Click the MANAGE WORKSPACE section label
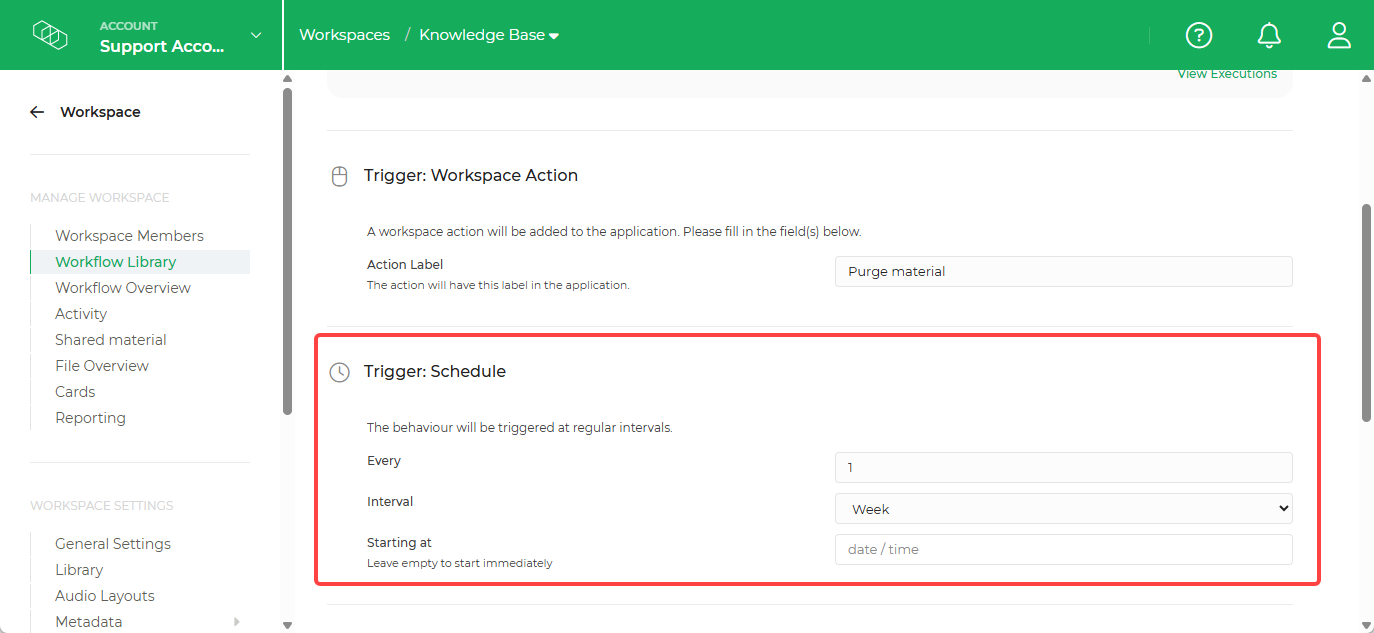The height and width of the screenshot is (633, 1374). [x=100, y=198]
